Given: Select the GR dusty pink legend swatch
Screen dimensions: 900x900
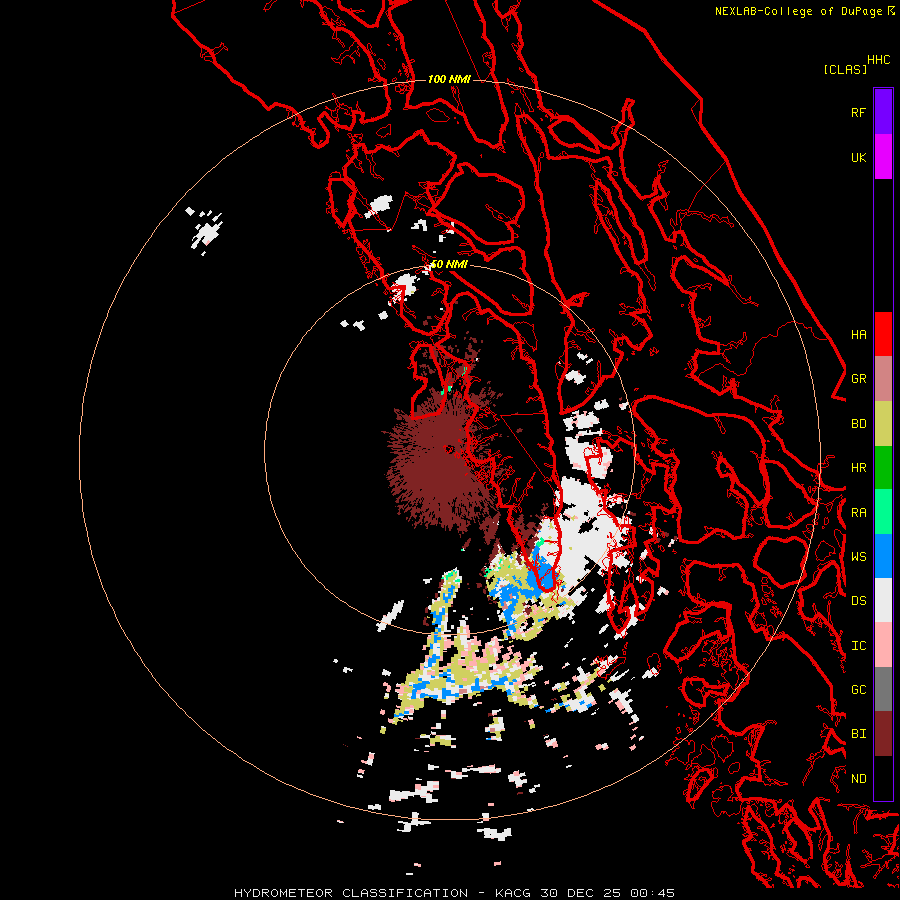Looking at the screenshot, I should (x=883, y=379).
